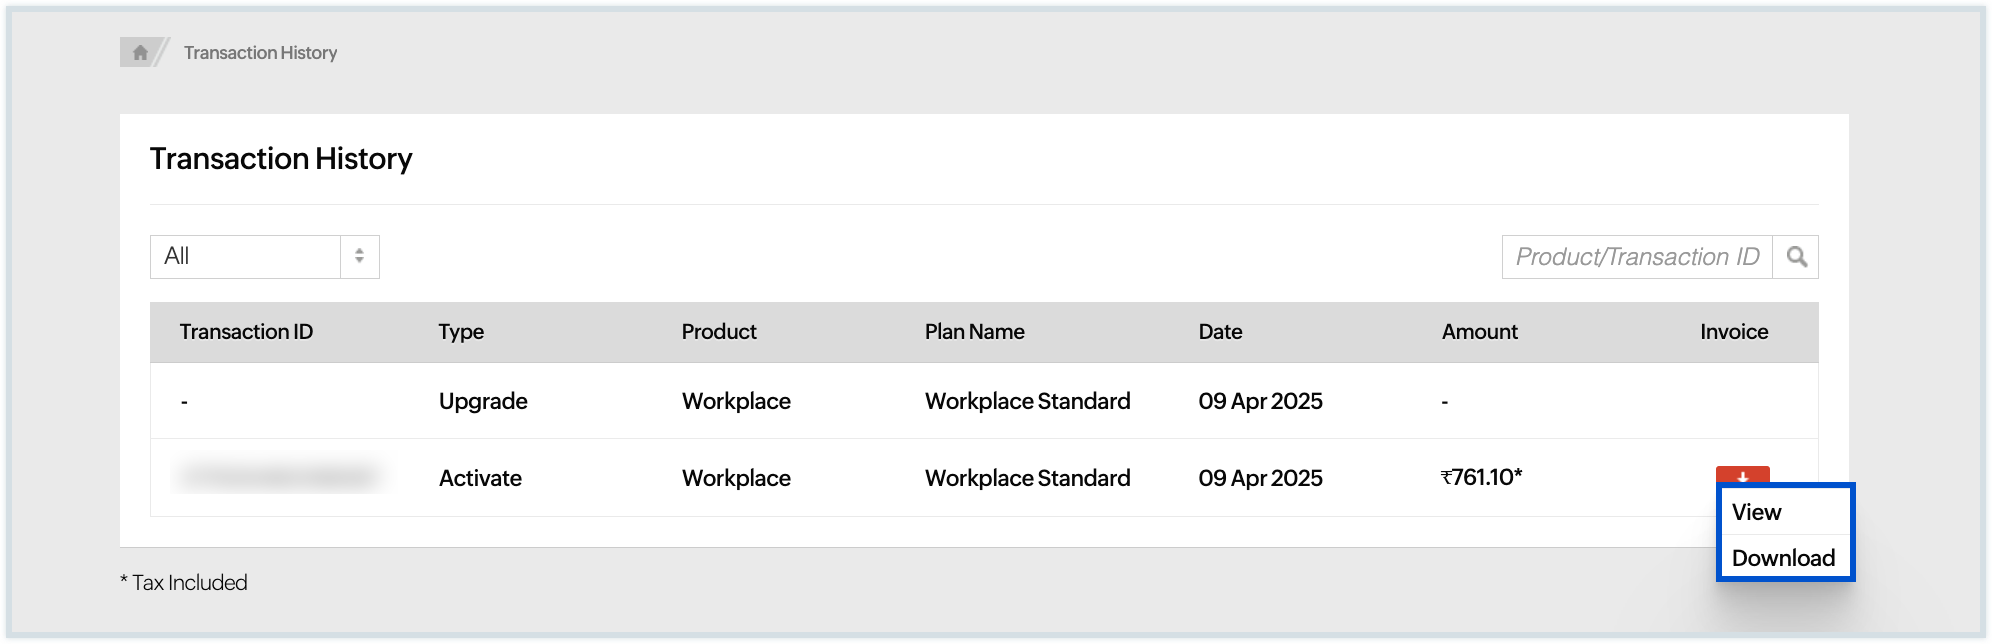Click the Amount column header
This screenshot has height=644, width=1992.
(x=1479, y=332)
